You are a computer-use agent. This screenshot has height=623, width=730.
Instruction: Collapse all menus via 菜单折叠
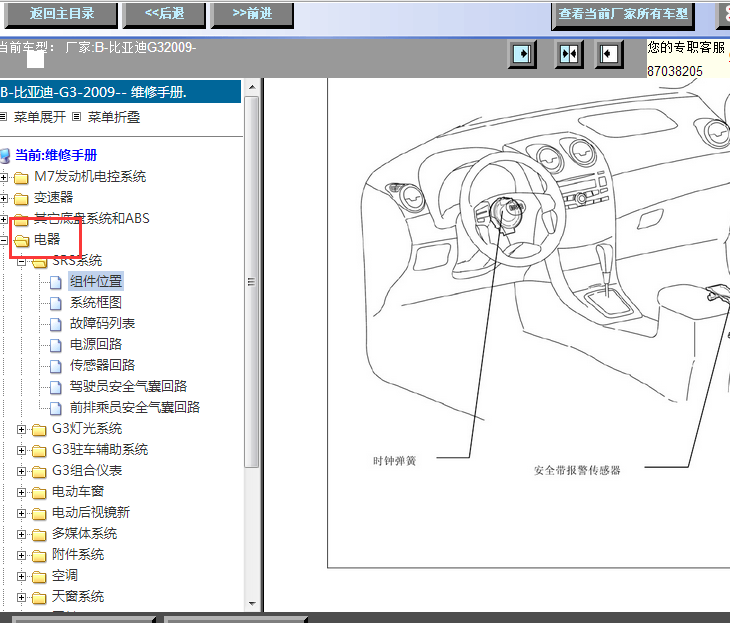(x=114, y=117)
